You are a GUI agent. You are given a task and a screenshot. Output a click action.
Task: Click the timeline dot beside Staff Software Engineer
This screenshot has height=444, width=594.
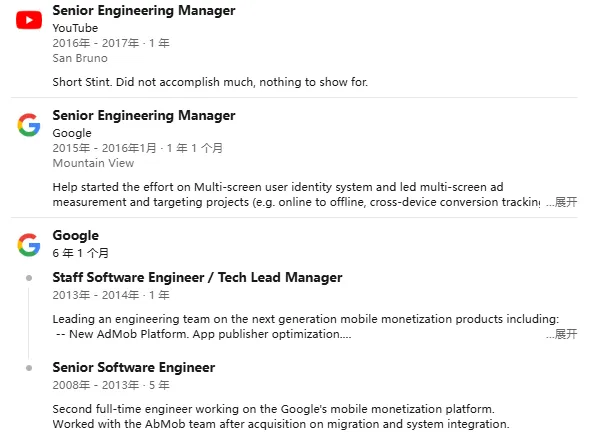pyautogui.click(x=29, y=278)
